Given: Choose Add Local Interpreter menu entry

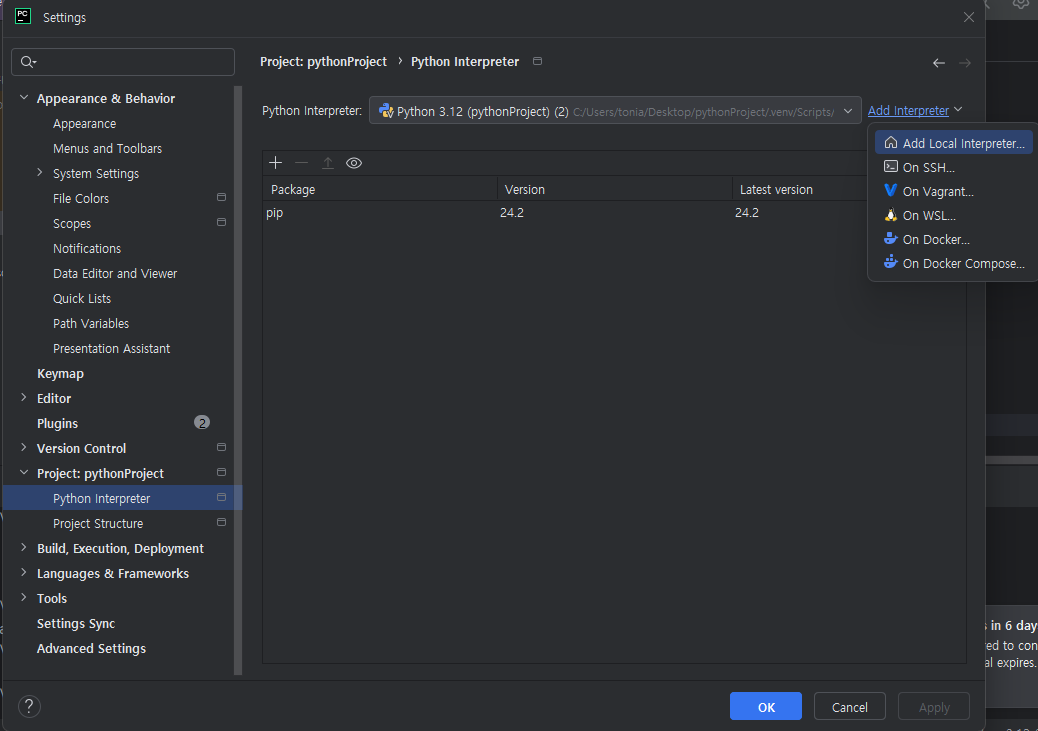Looking at the screenshot, I should (x=953, y=143).
